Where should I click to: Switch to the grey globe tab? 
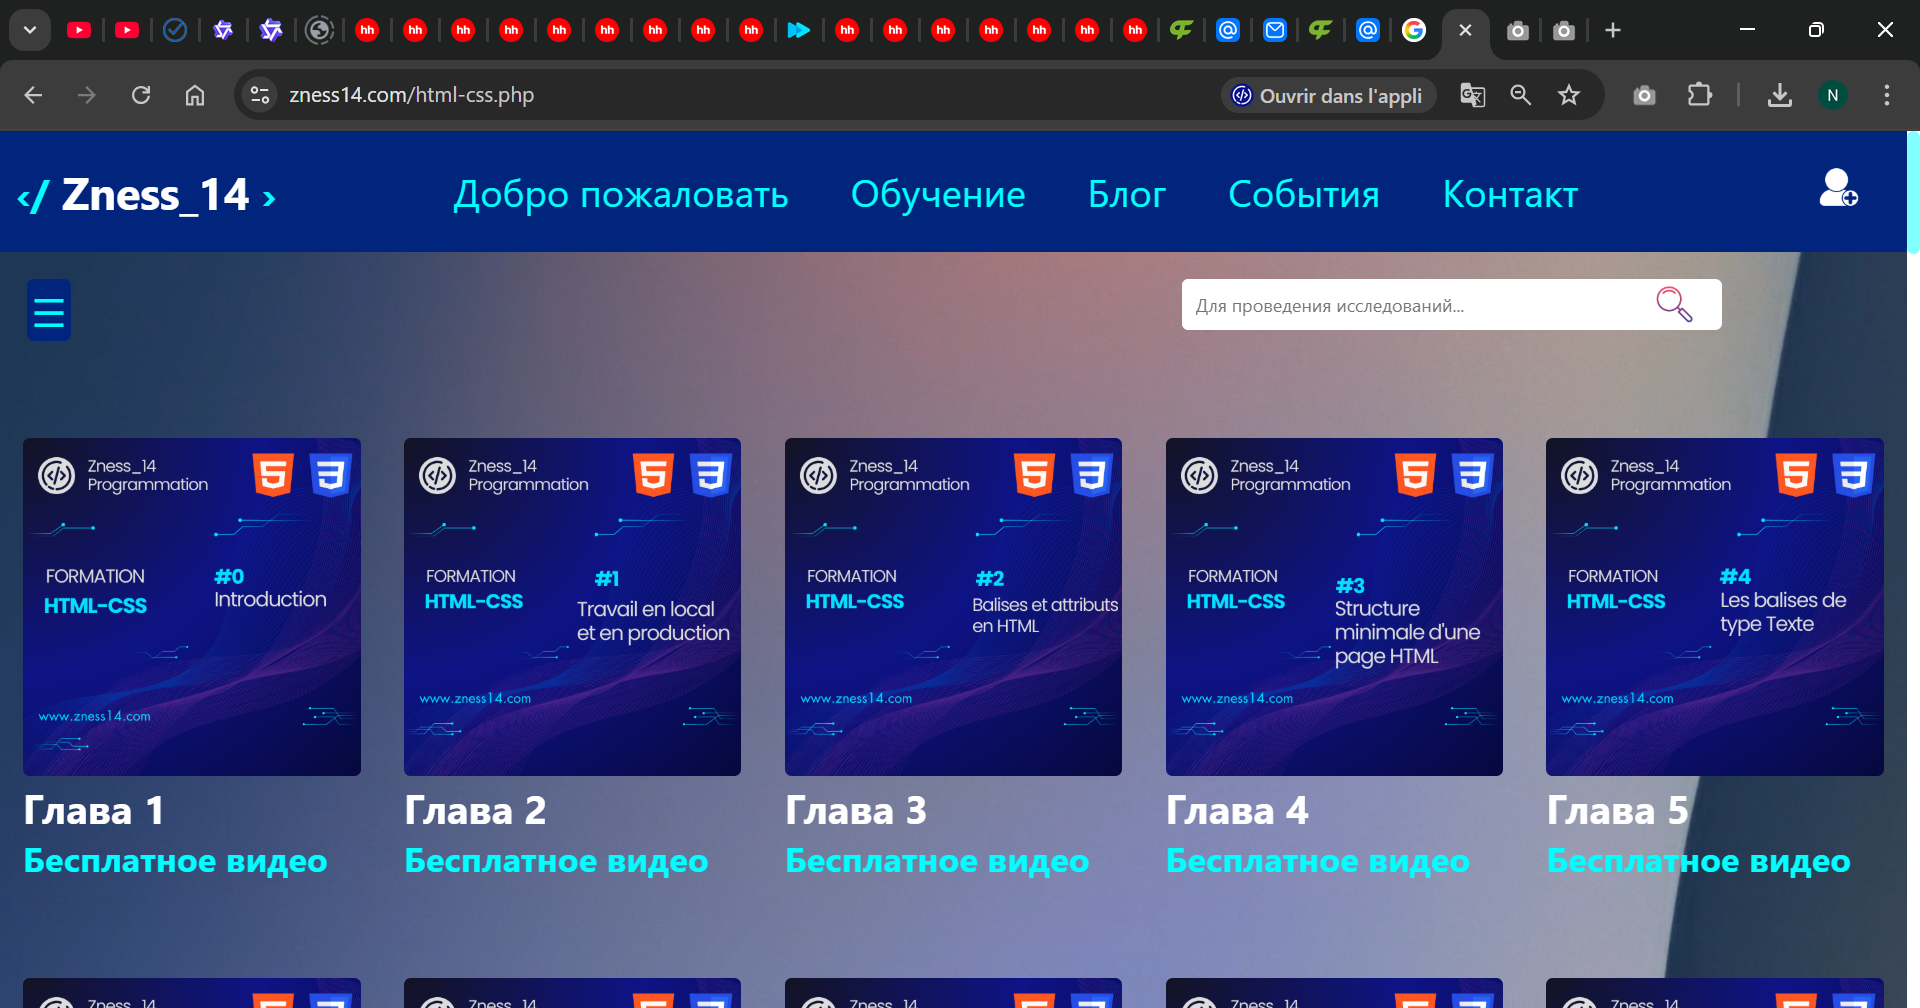point(319,30)
